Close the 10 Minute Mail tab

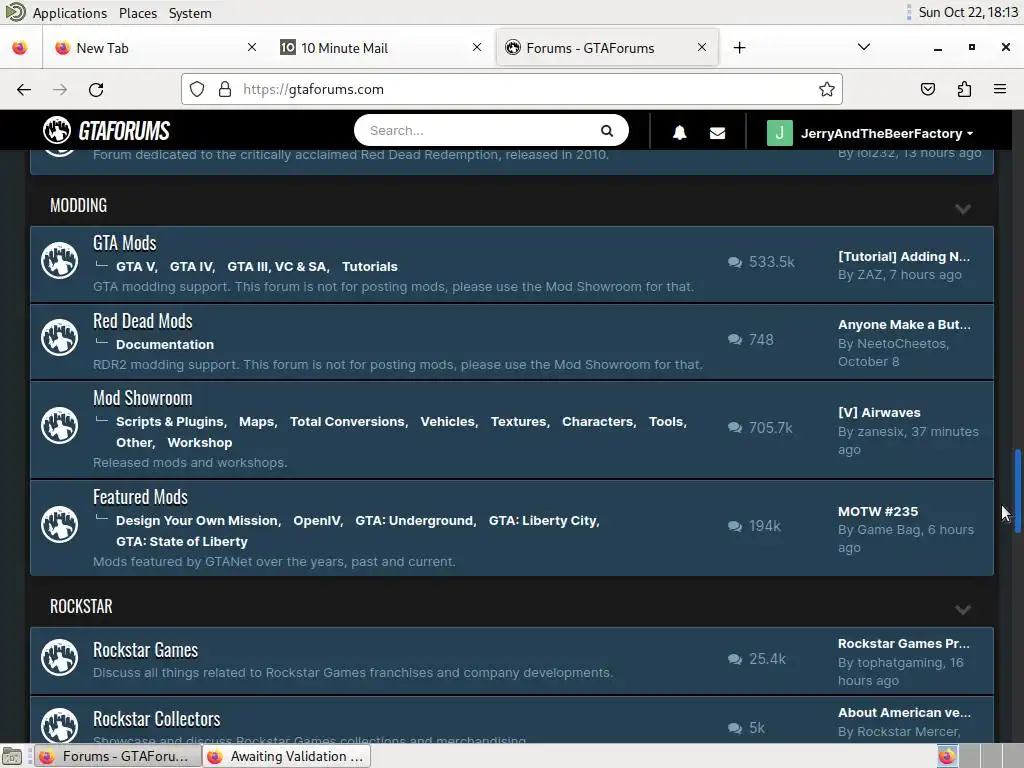click(477, 47)
